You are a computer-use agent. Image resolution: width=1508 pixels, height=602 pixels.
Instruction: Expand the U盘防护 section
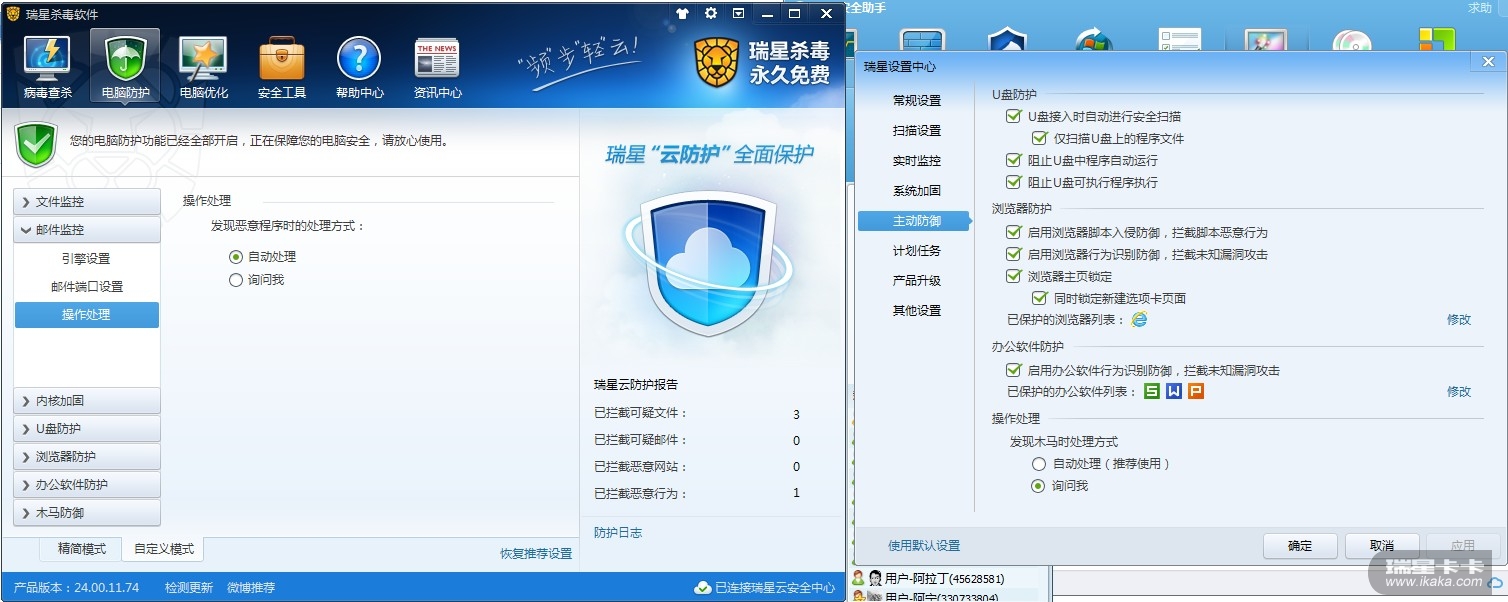click(87, 429)
